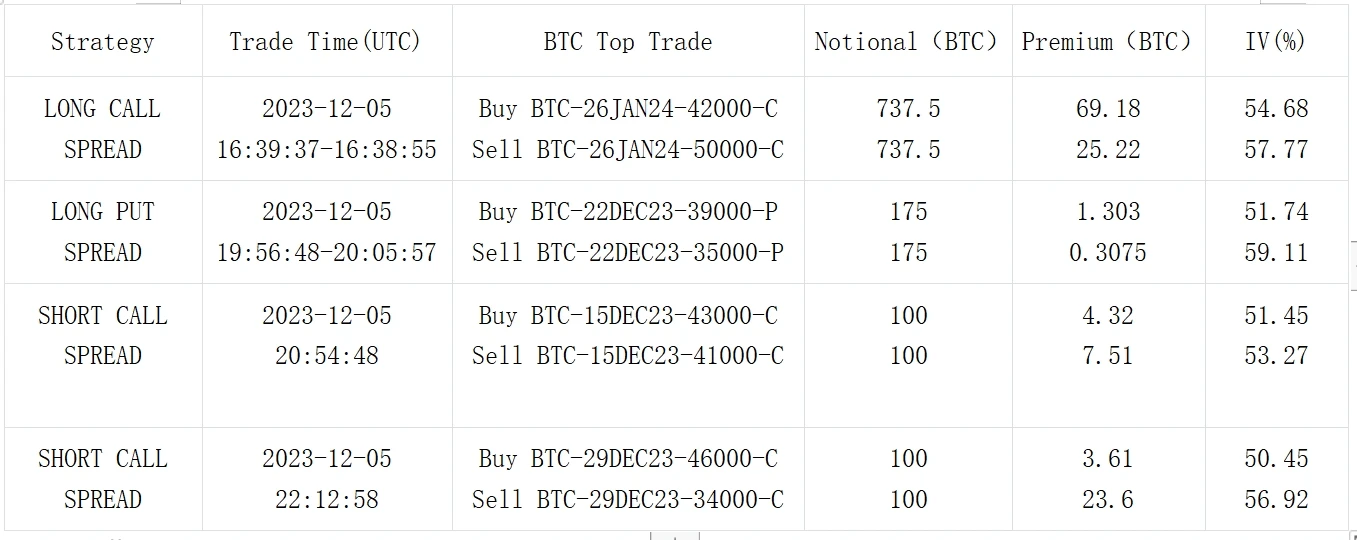Select the Sell BTC-26JAN24-50000-C trade entry

click(628, 150)
